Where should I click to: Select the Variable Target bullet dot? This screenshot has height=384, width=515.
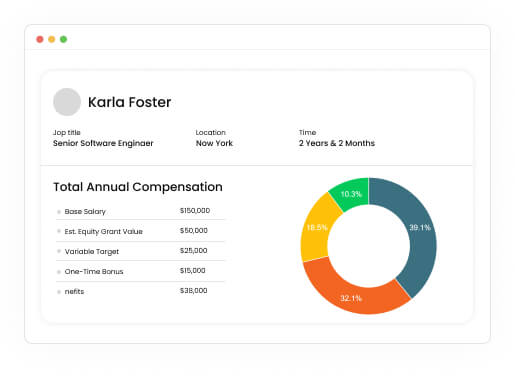[x=59, y=251]
